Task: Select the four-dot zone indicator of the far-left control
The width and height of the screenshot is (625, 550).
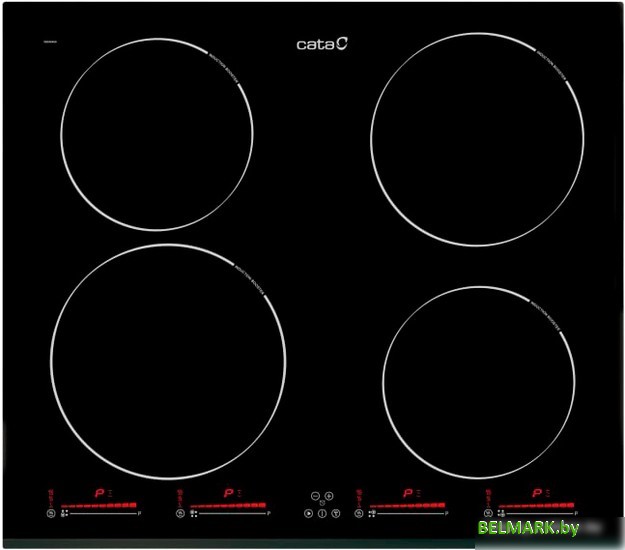Action: 65,513
